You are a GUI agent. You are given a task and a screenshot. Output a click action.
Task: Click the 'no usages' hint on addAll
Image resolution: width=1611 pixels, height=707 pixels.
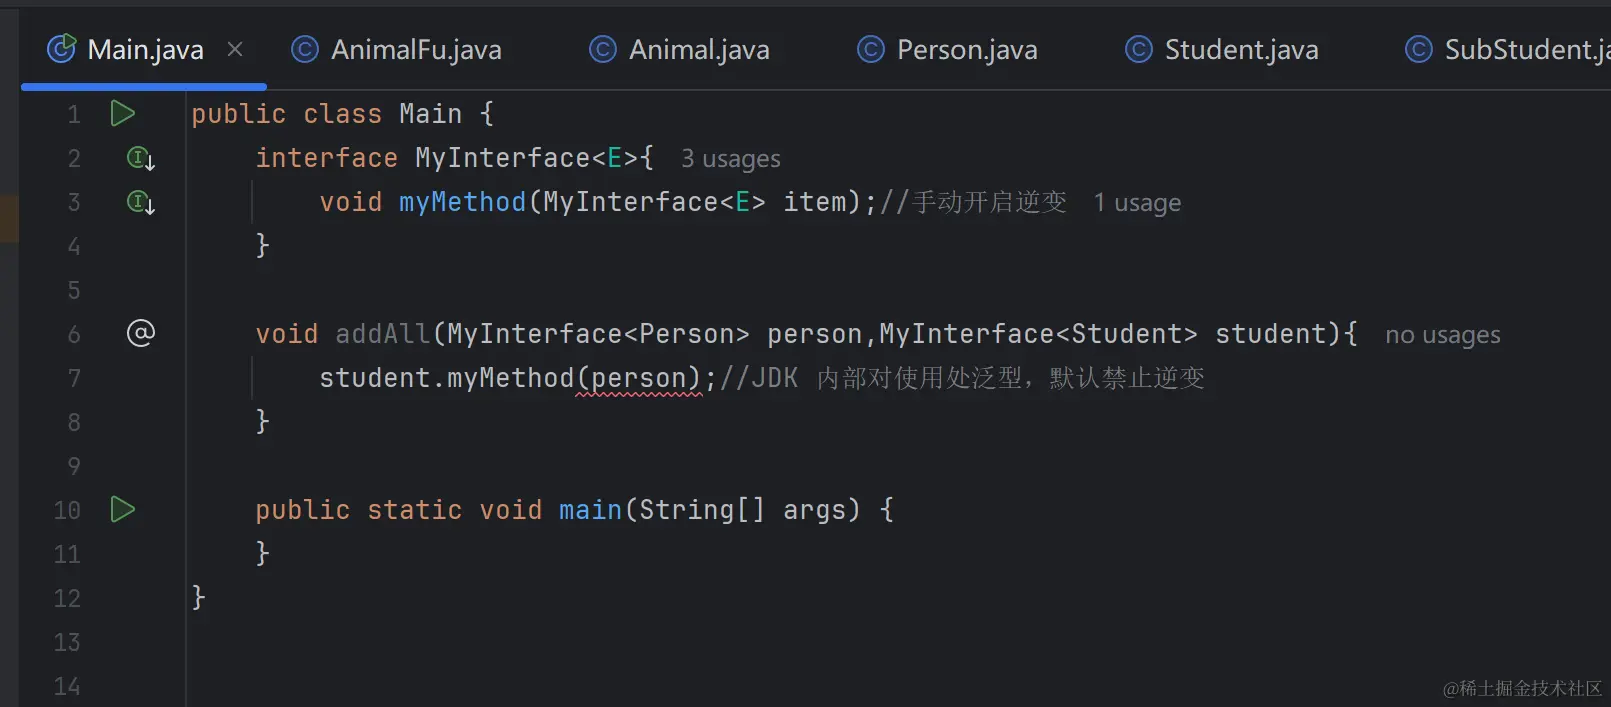pyautogui.click(x=1442, y=335)
